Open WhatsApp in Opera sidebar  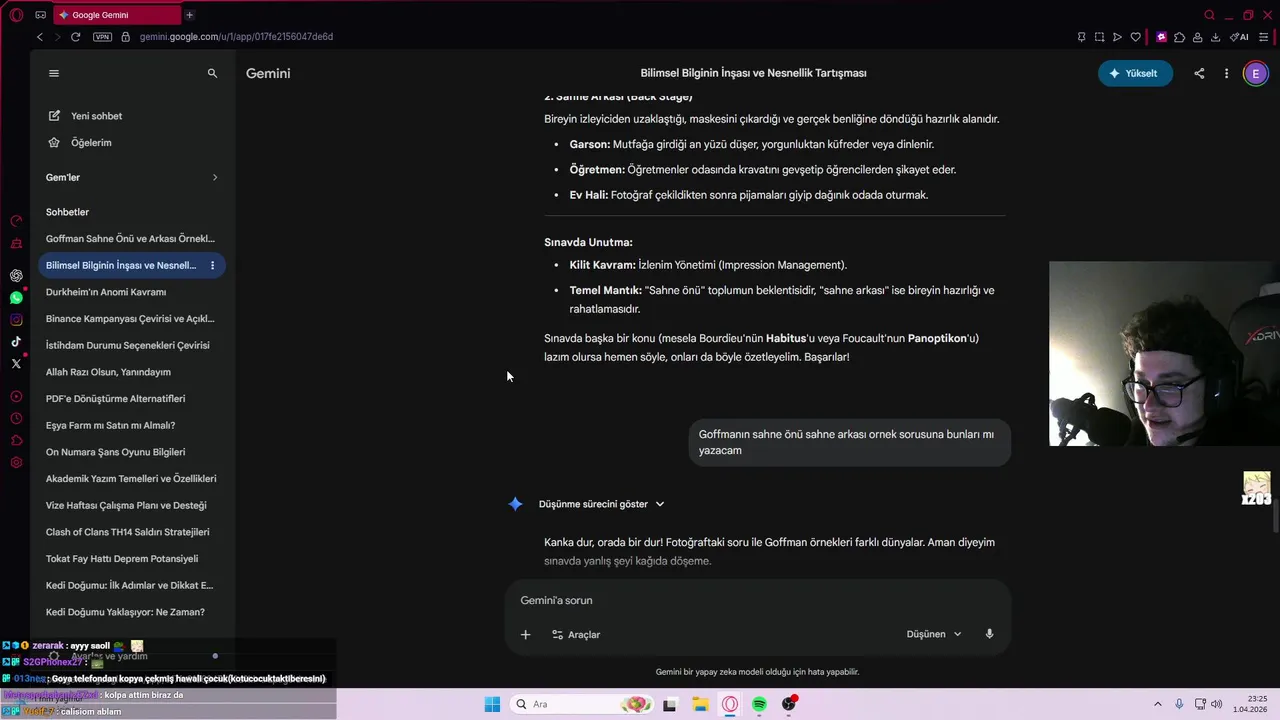[16, 298]
